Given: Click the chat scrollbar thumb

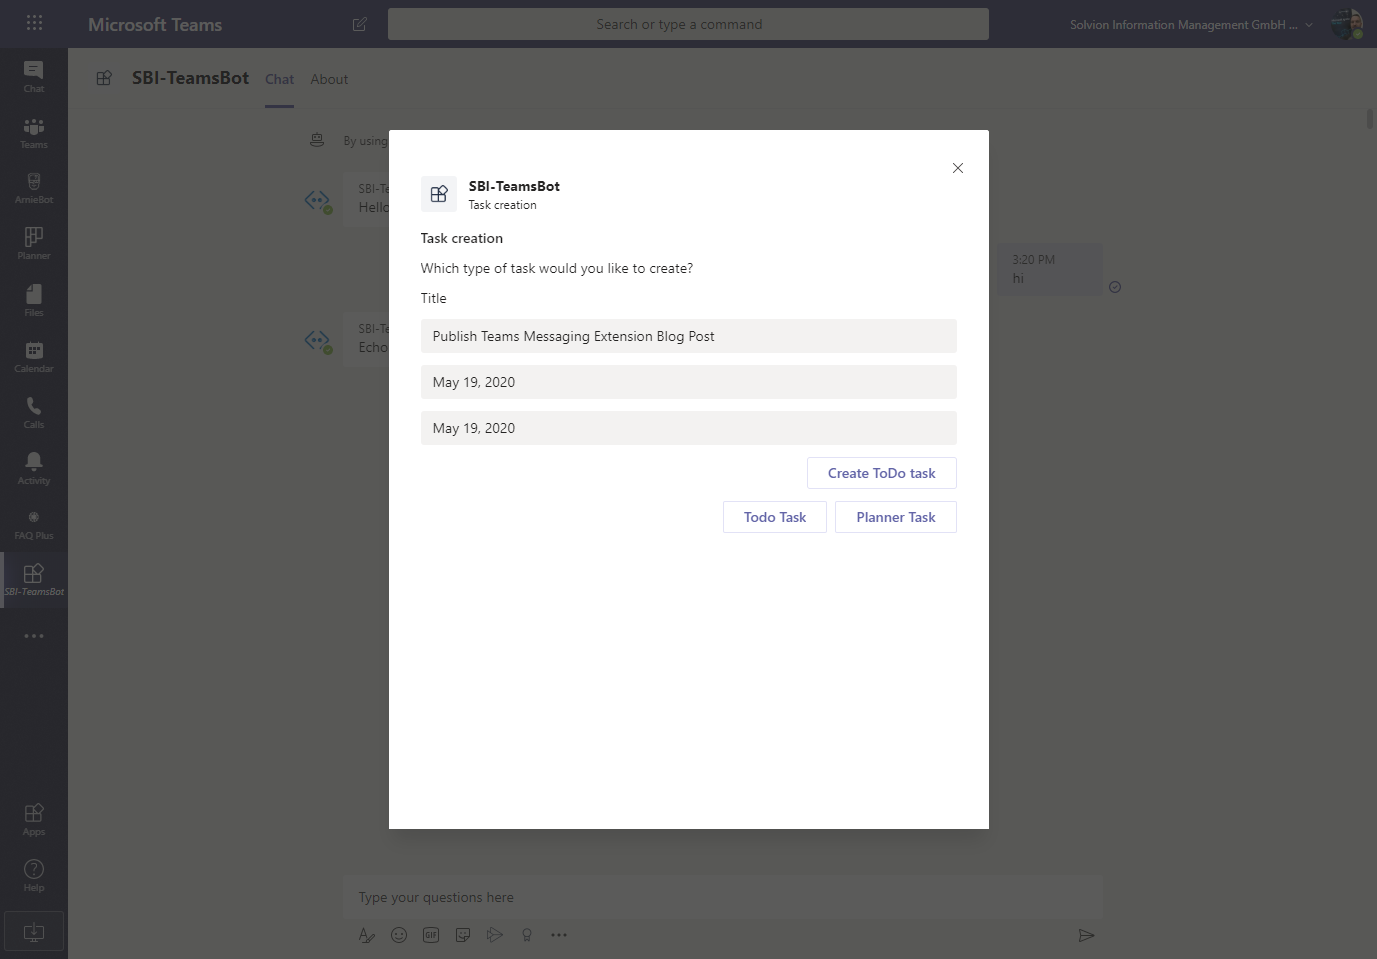Looking at the screenshot, I should point(1370,118).
